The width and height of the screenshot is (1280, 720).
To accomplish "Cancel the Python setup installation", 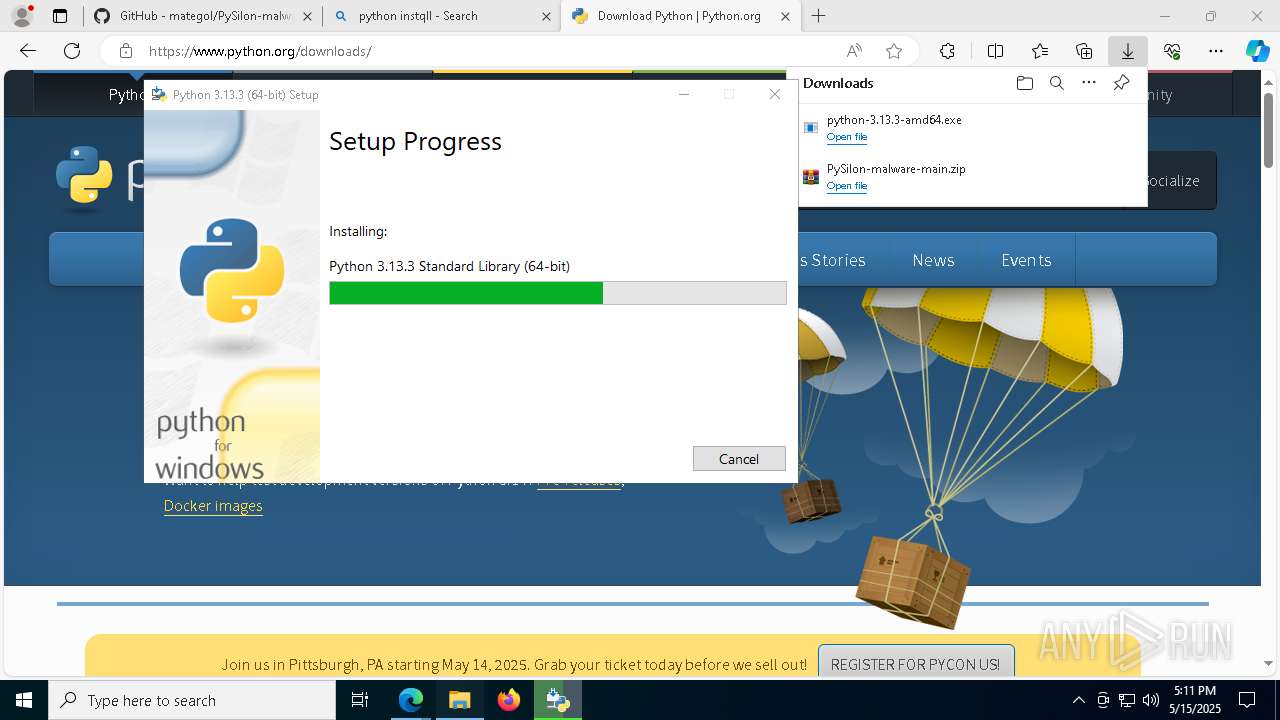I will (739, 459).
